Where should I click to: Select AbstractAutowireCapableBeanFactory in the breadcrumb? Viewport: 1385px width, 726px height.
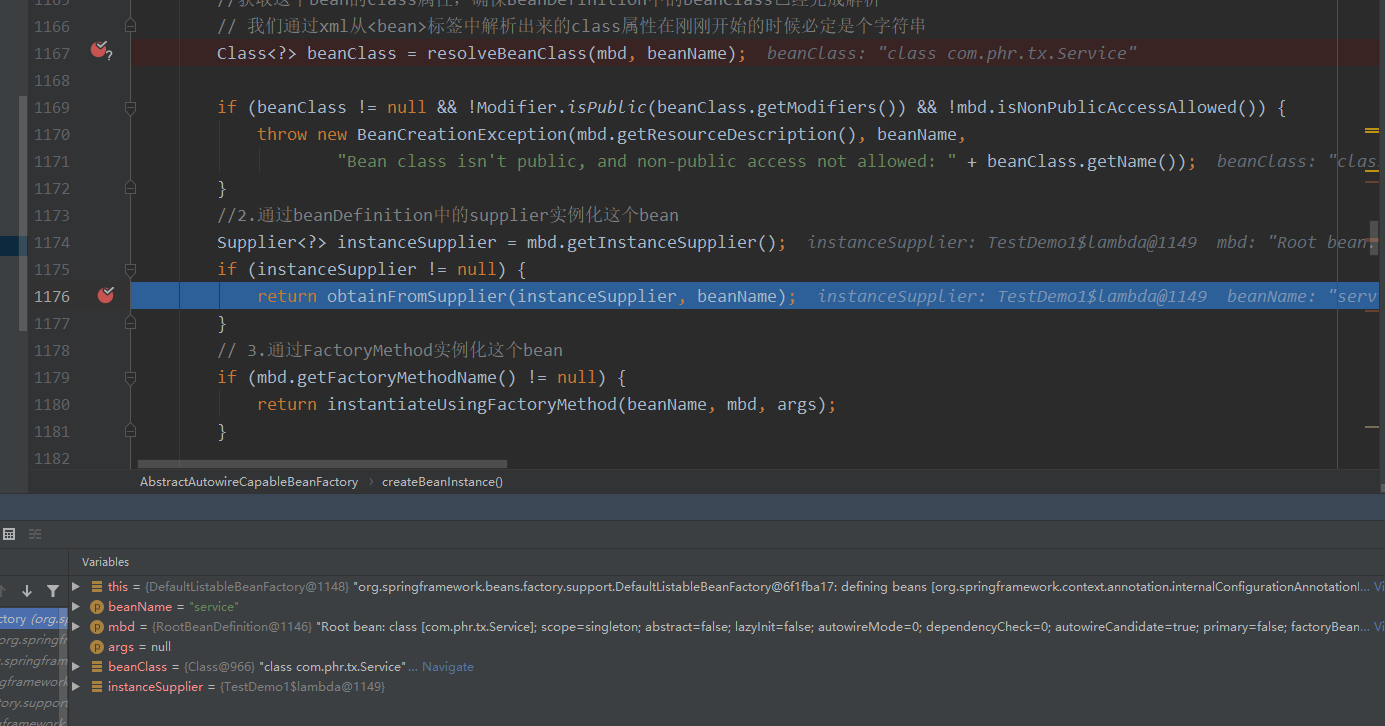pyautogui.click(x=249, y=482)
